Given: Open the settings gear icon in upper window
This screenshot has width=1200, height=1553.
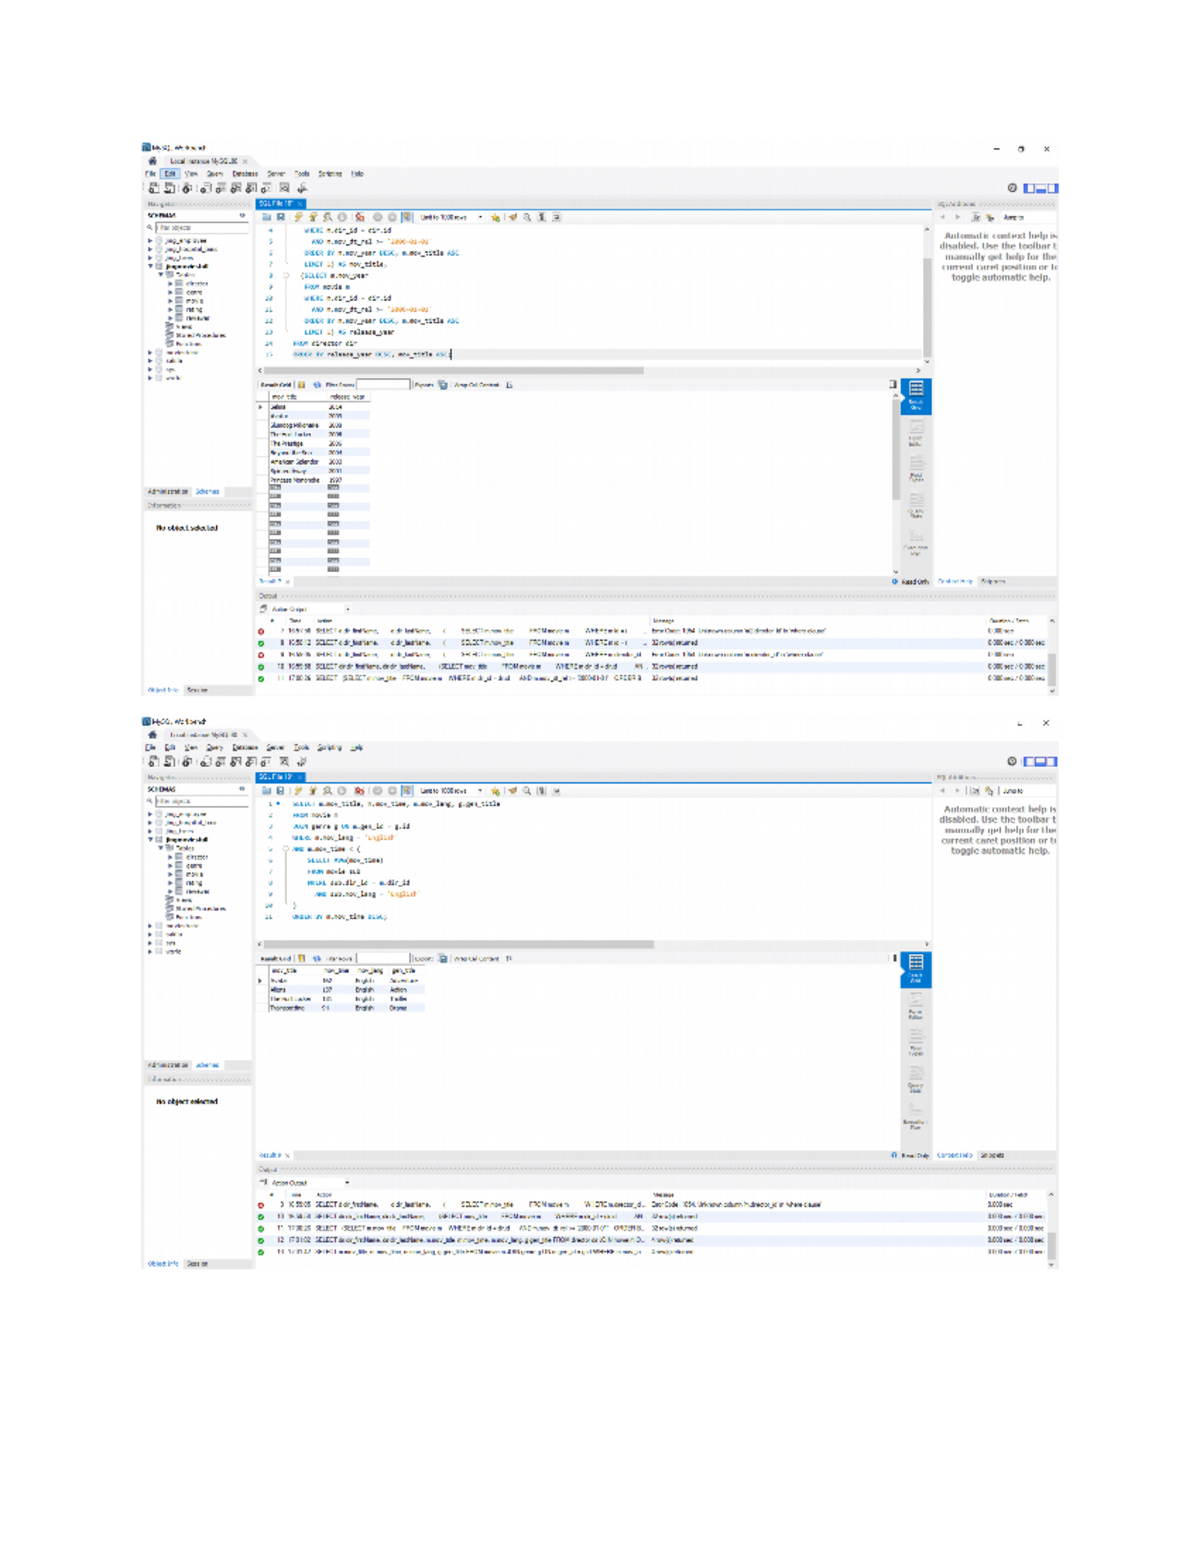Looking at the screenshot, I should point(1012,188).
